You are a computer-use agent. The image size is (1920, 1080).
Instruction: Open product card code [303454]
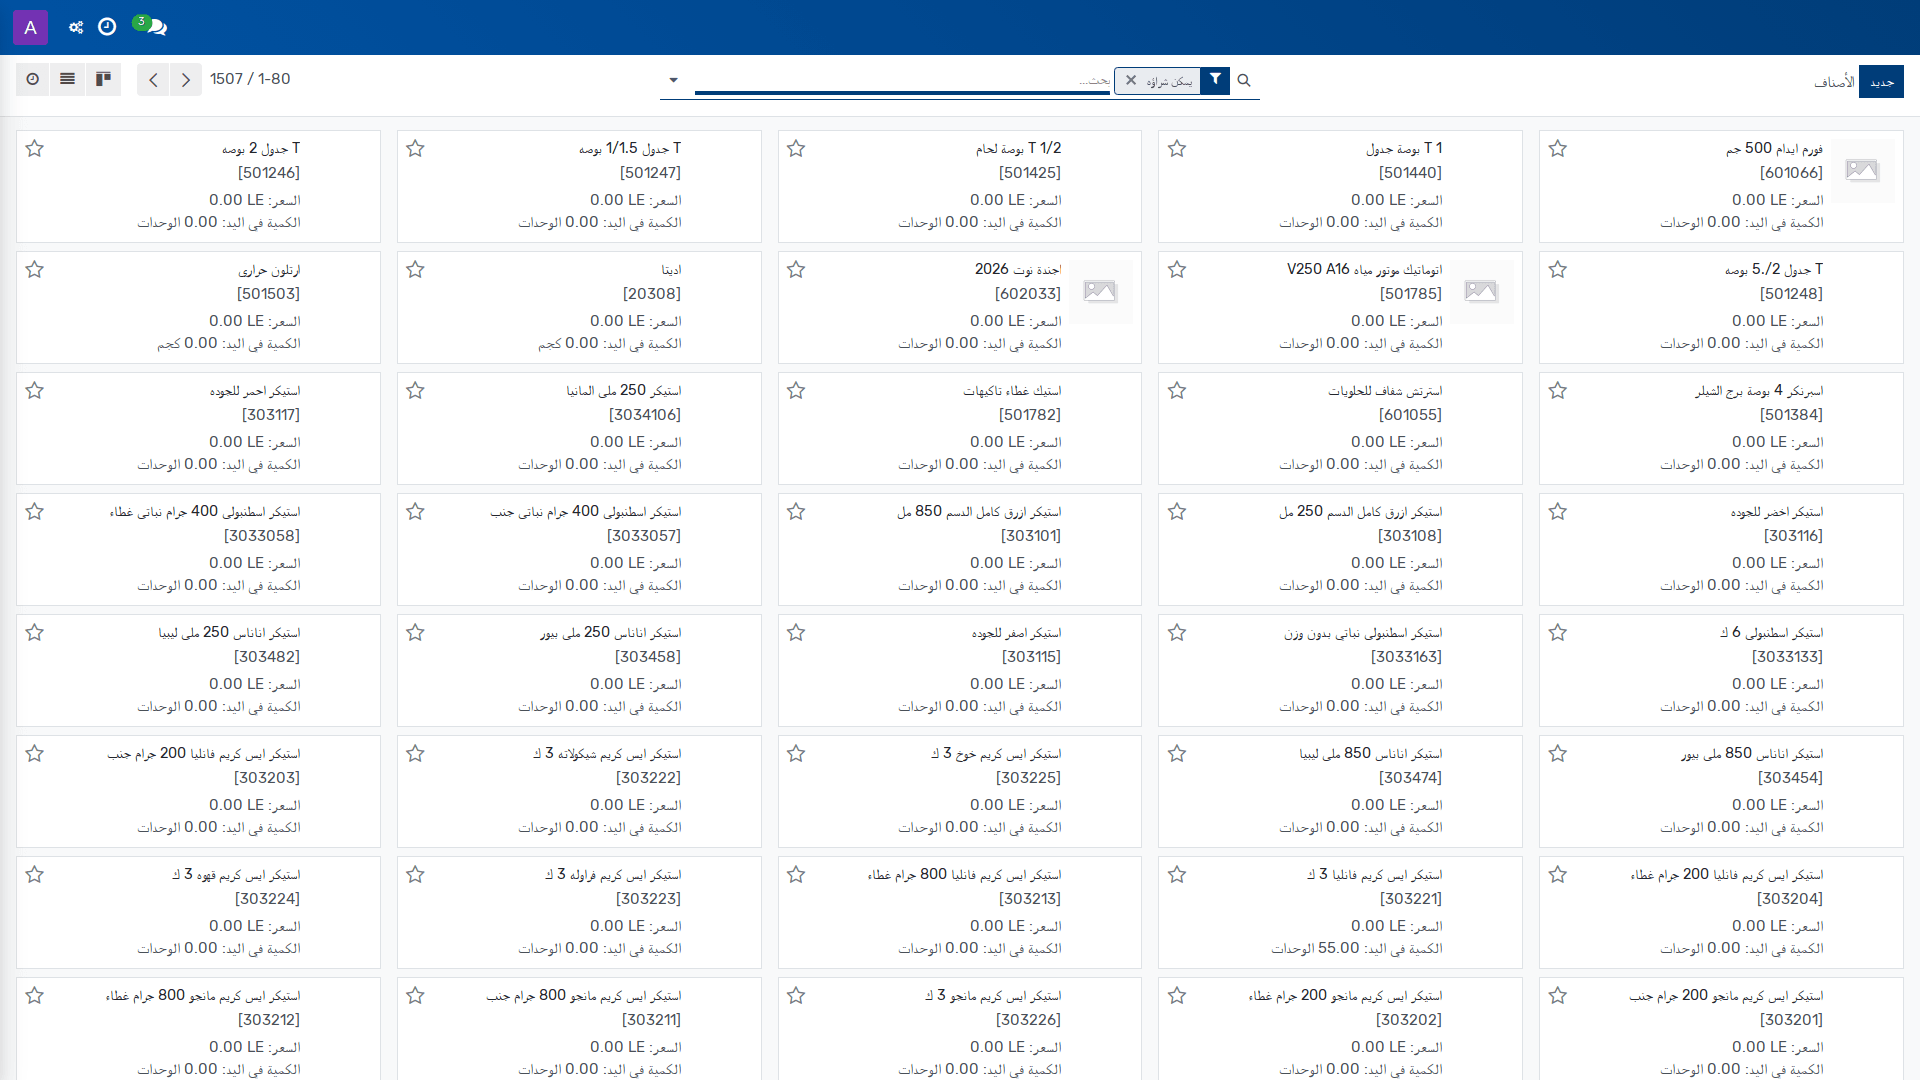pyautogui.click(x=1790, y=778)
